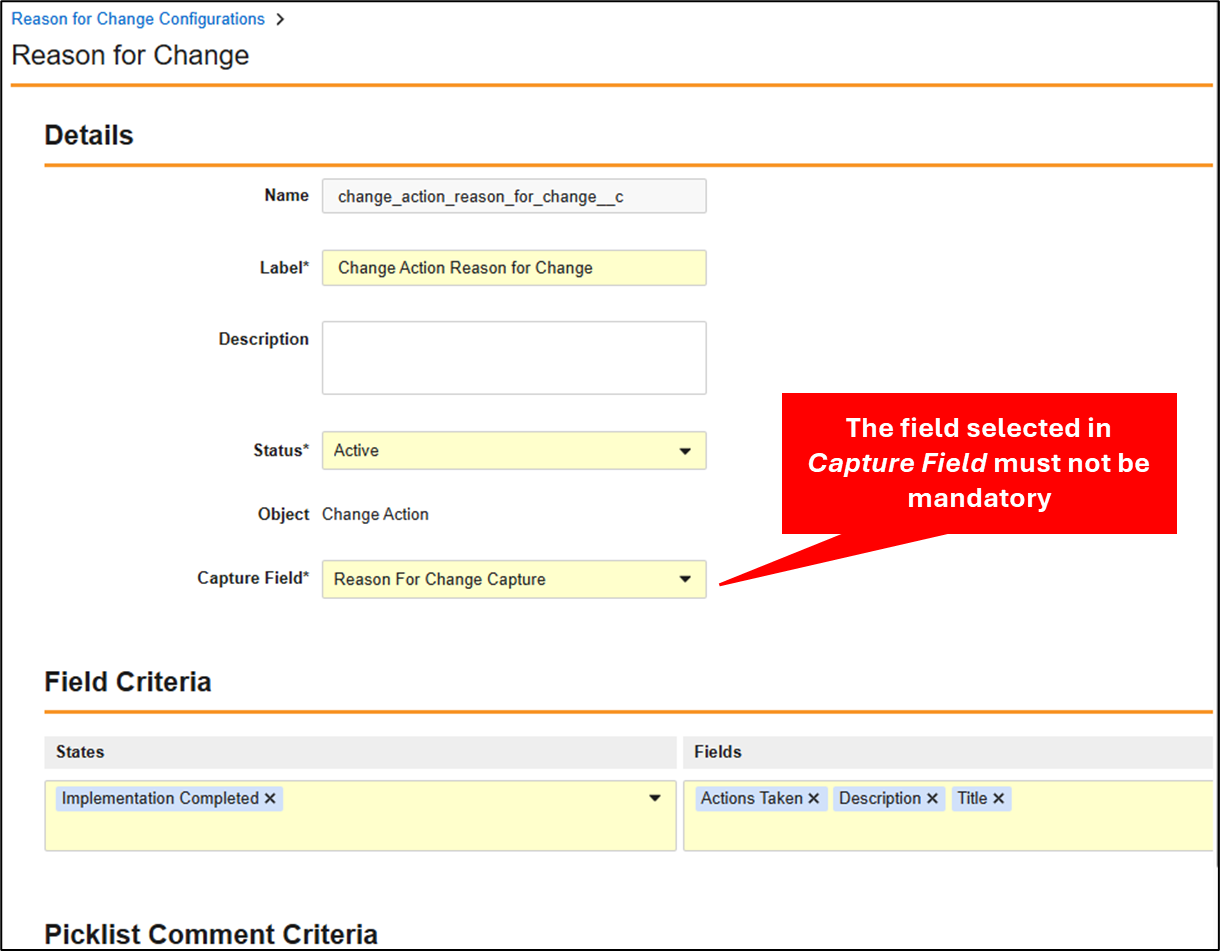Remove the Implementation Completed state tag
This screenshot has height=951, width=1220.
tap(270, 799)
